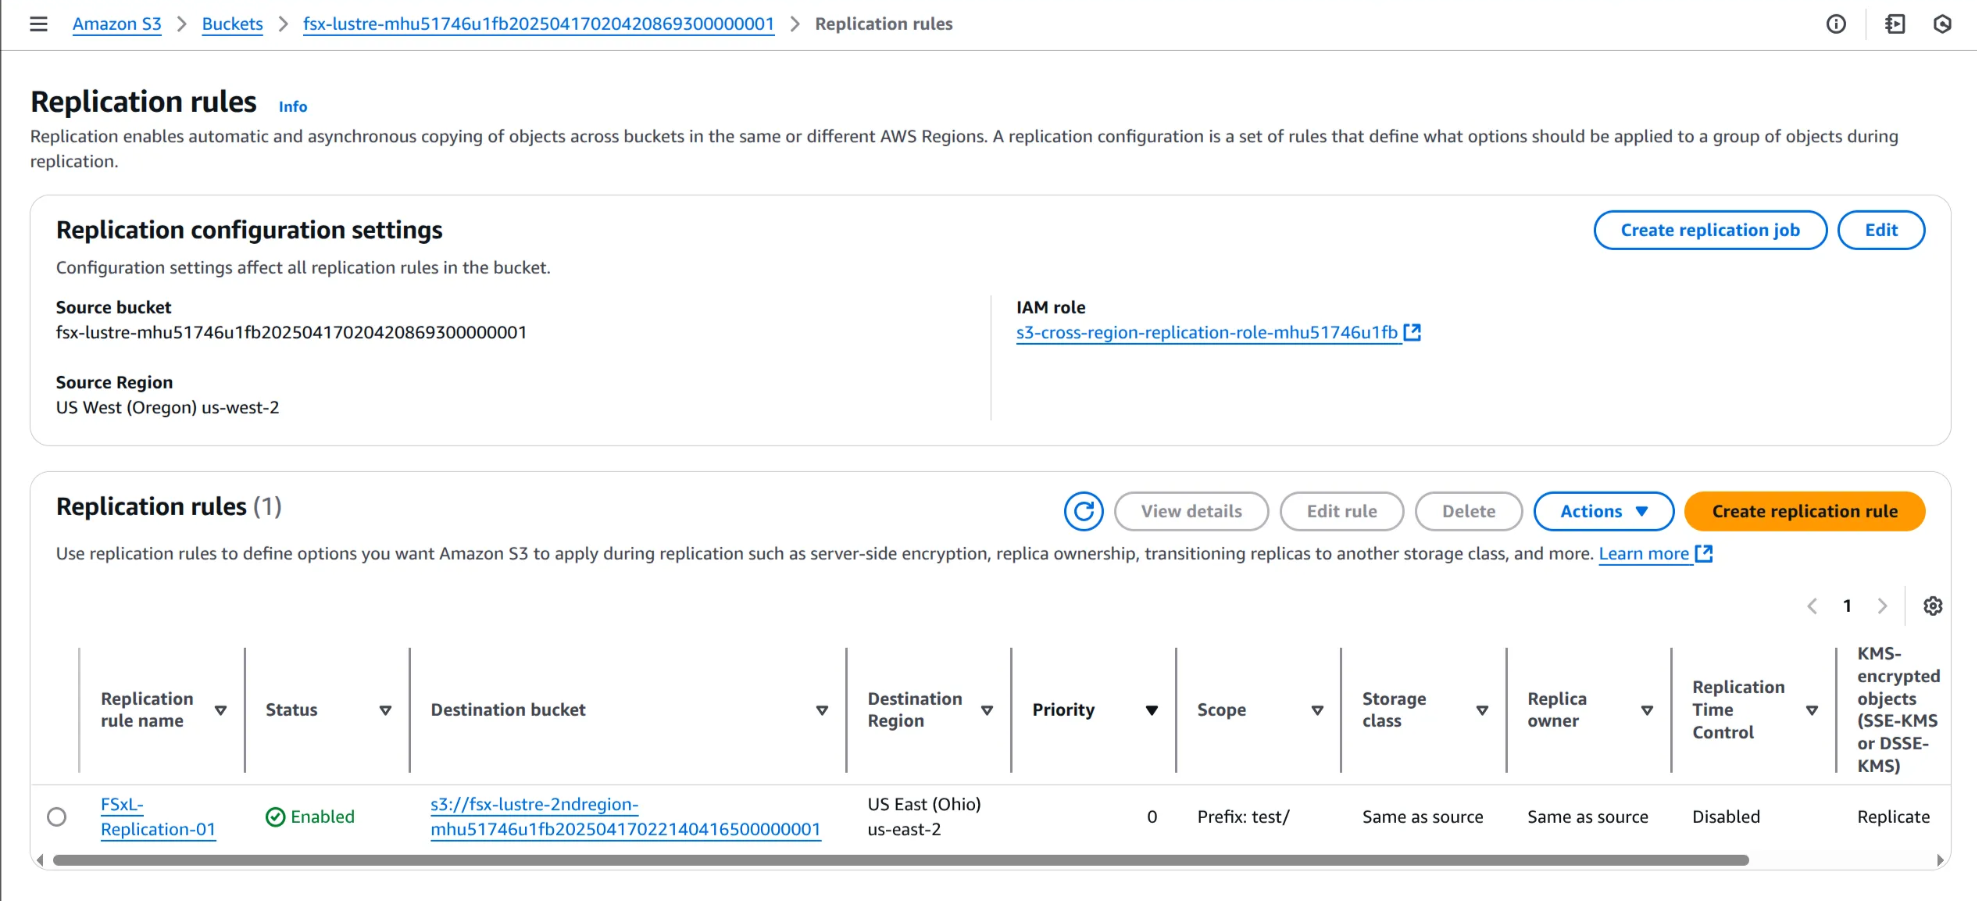
Task: Click Replication rules breadcrumb text
Action: coord(883,24)
